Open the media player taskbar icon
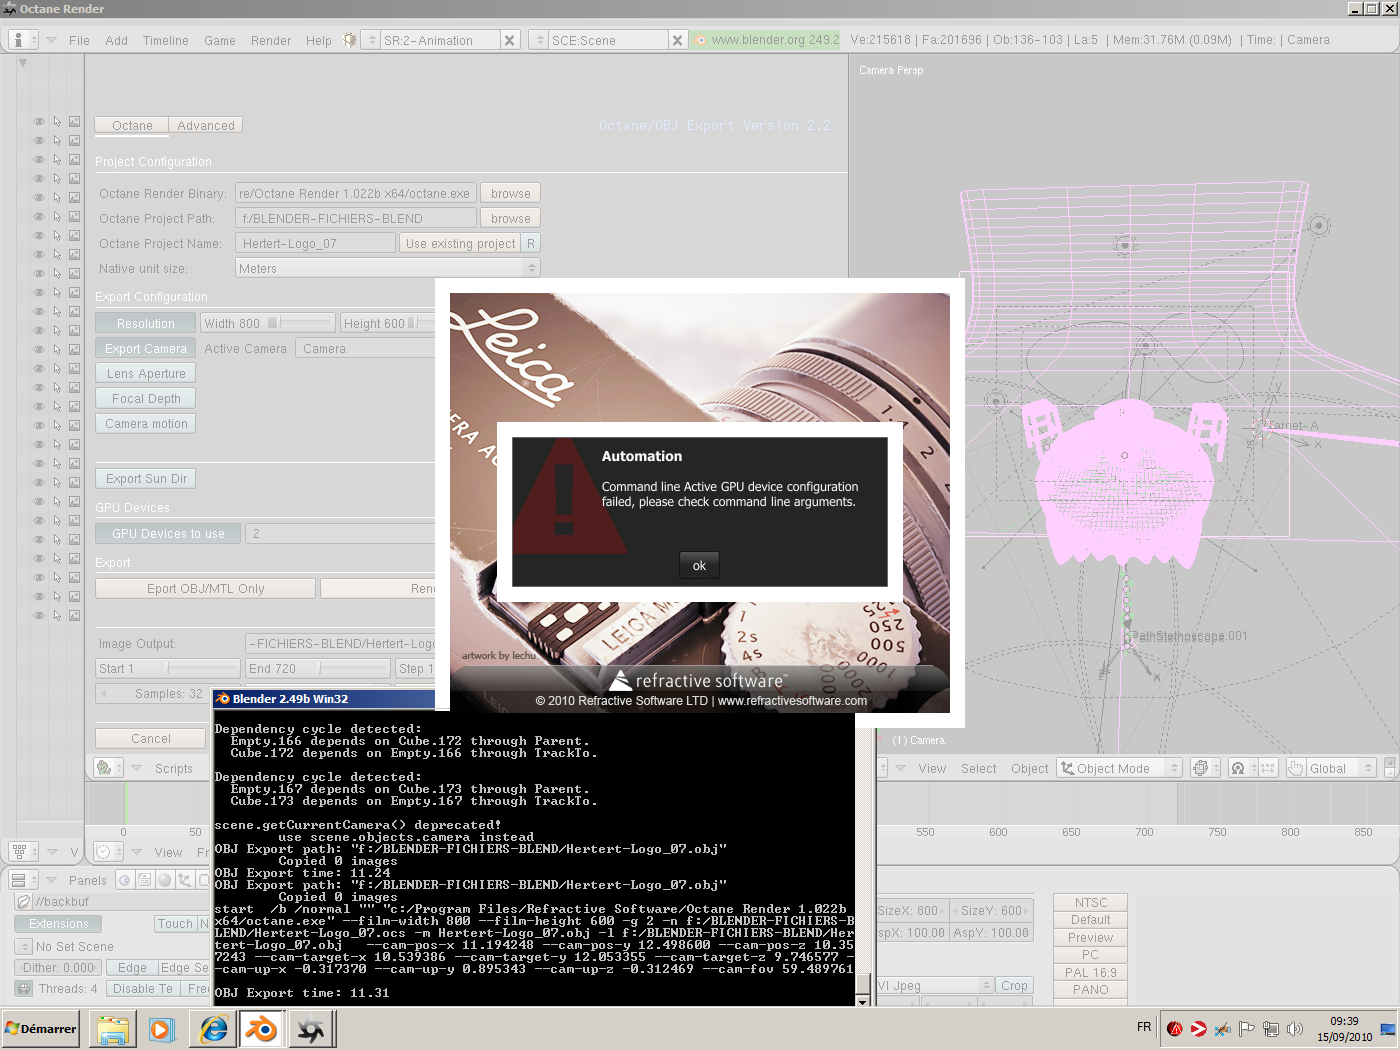This screenshot has height=1050, width=1400. 161,1029
